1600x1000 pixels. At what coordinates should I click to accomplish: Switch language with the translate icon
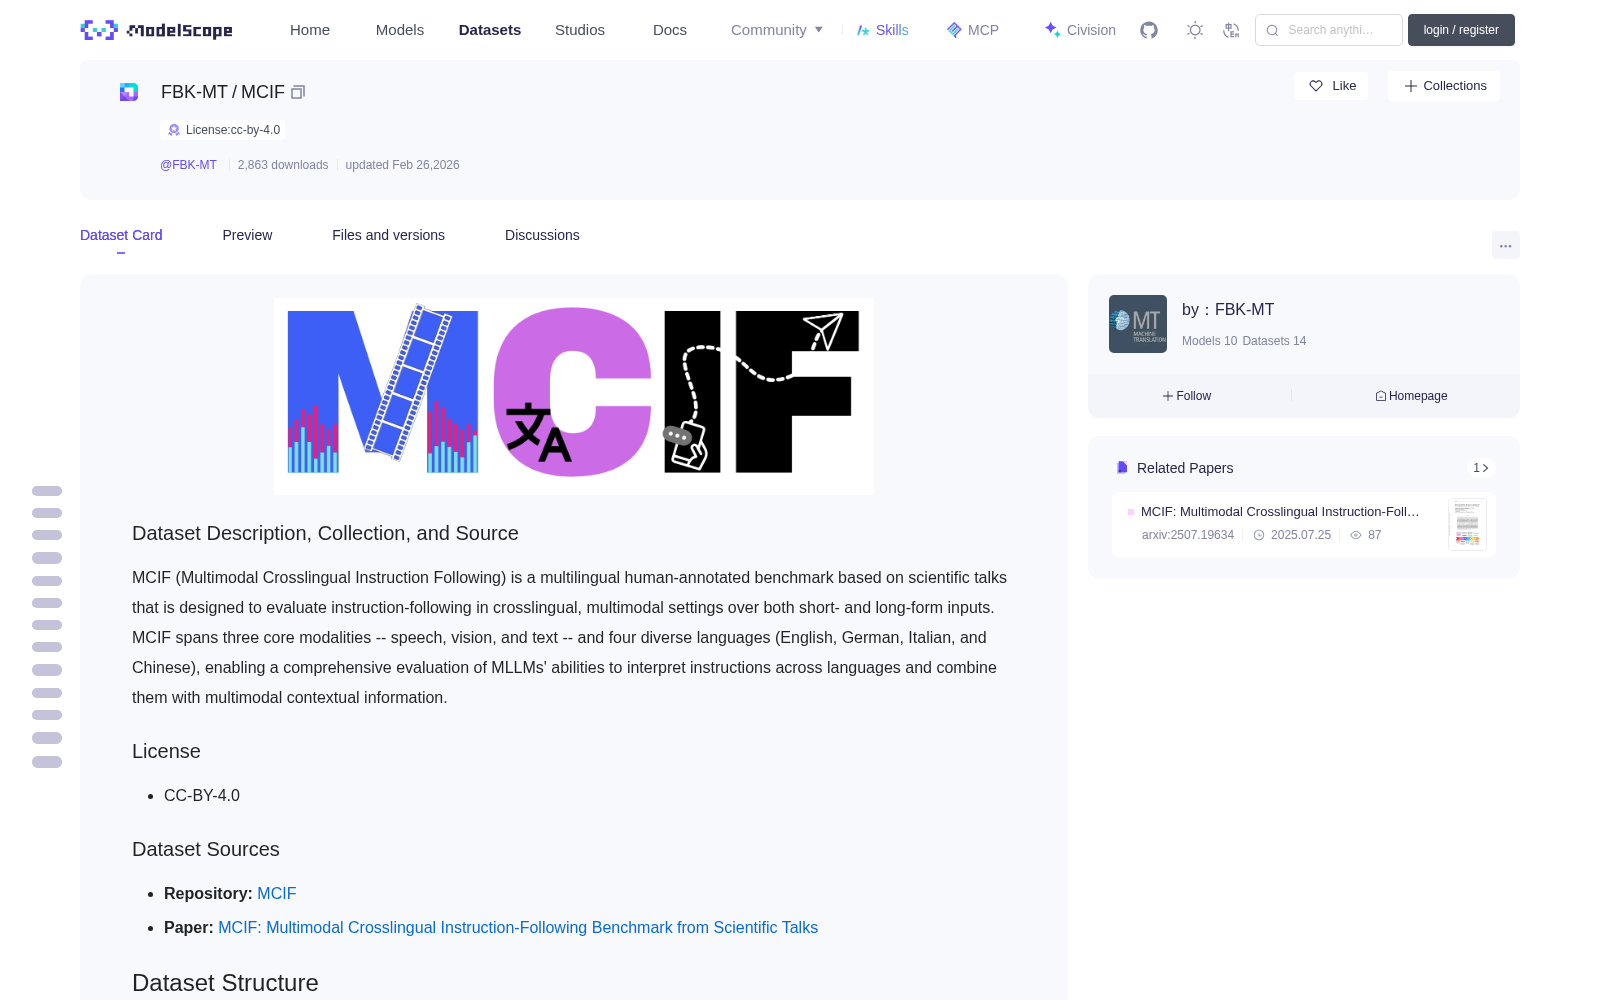tap(1232, 30)
